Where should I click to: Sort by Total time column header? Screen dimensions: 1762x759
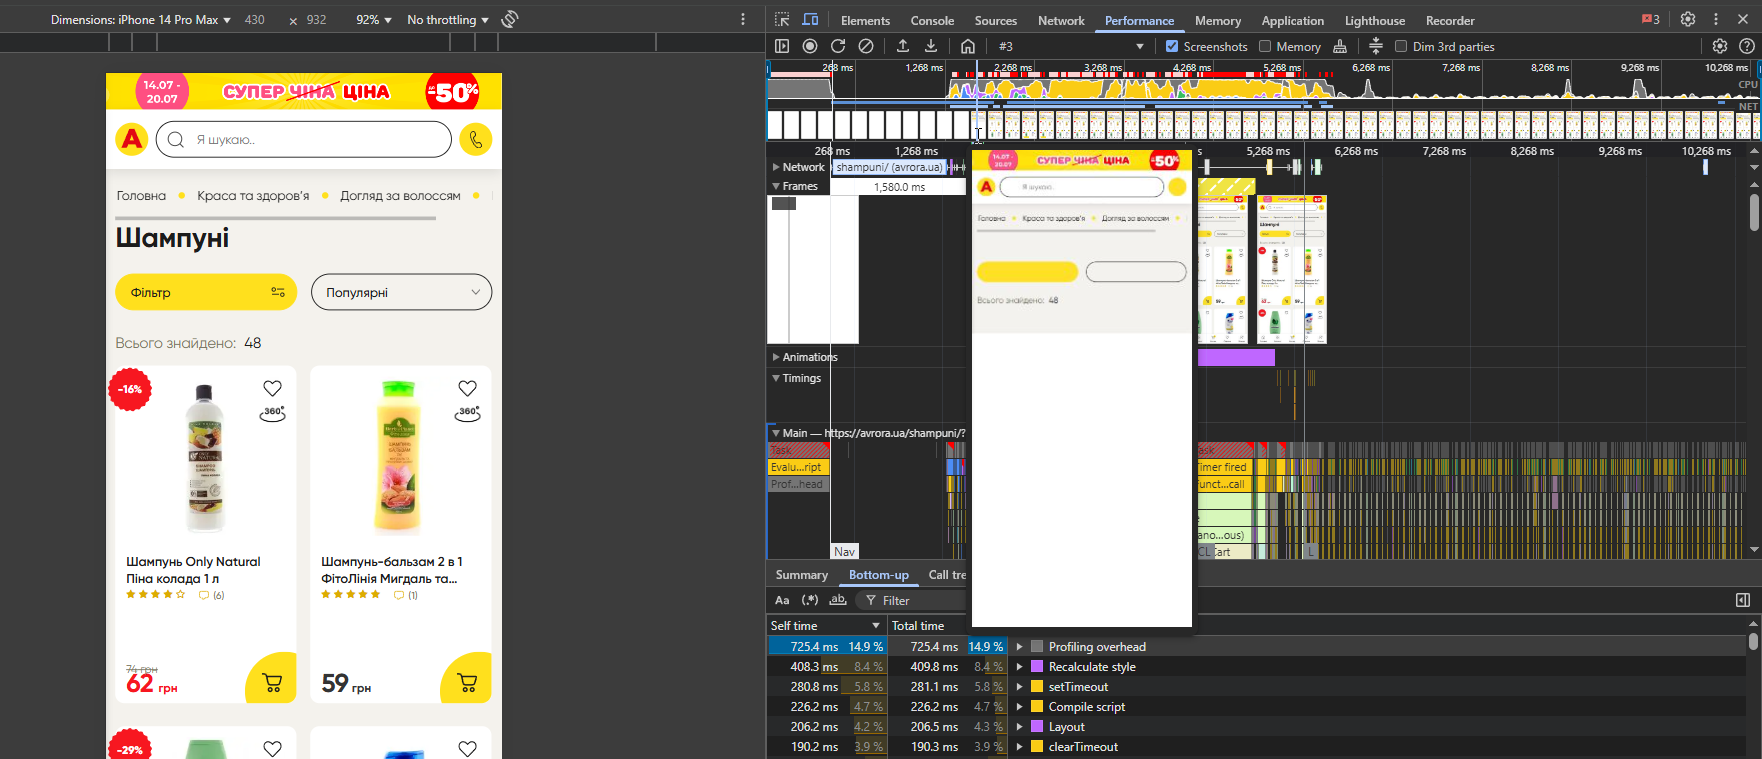(946, 626)
